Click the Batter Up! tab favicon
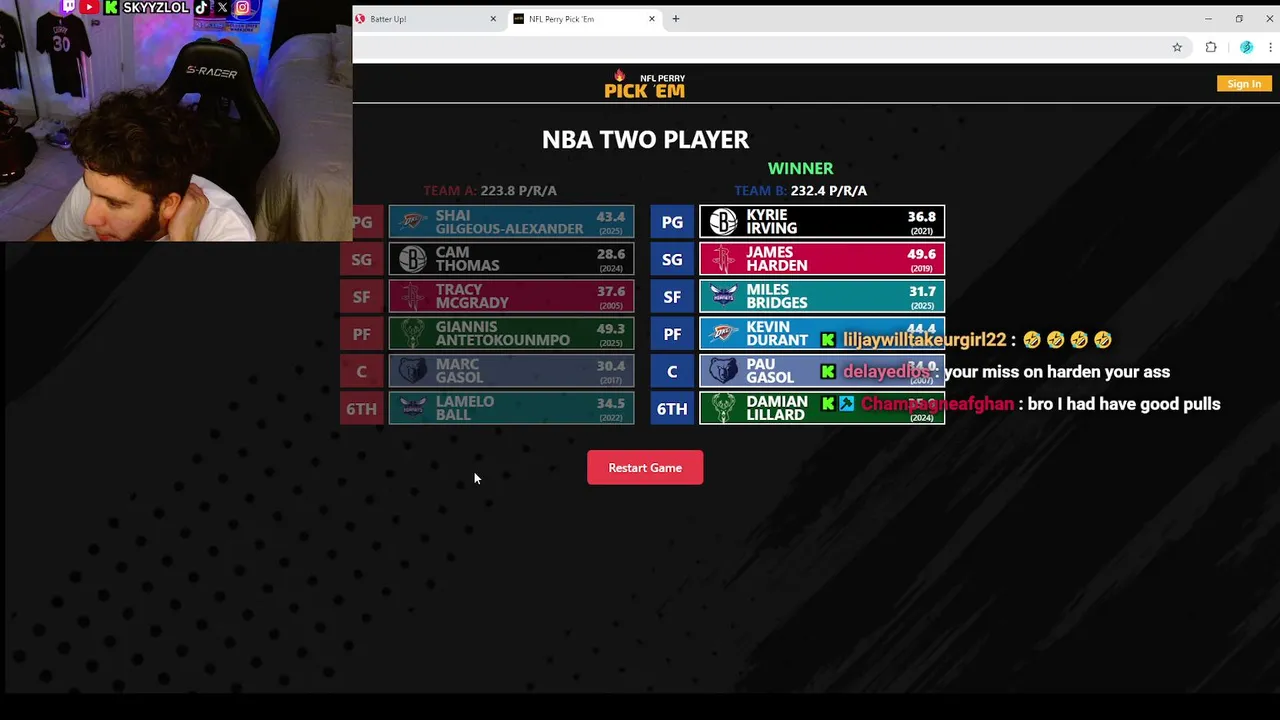Viewport: 1280px width, 720px height. pyautogui.click(x=360, y=19)
